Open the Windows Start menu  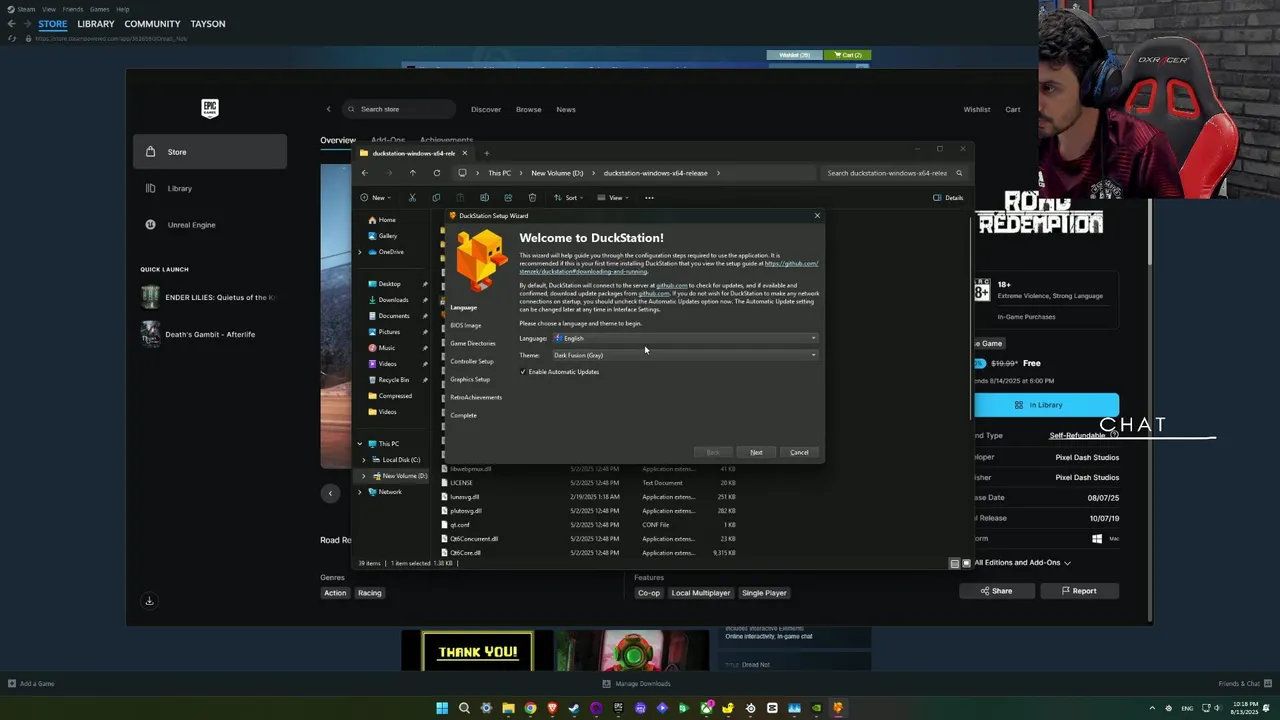coord(442,708)
